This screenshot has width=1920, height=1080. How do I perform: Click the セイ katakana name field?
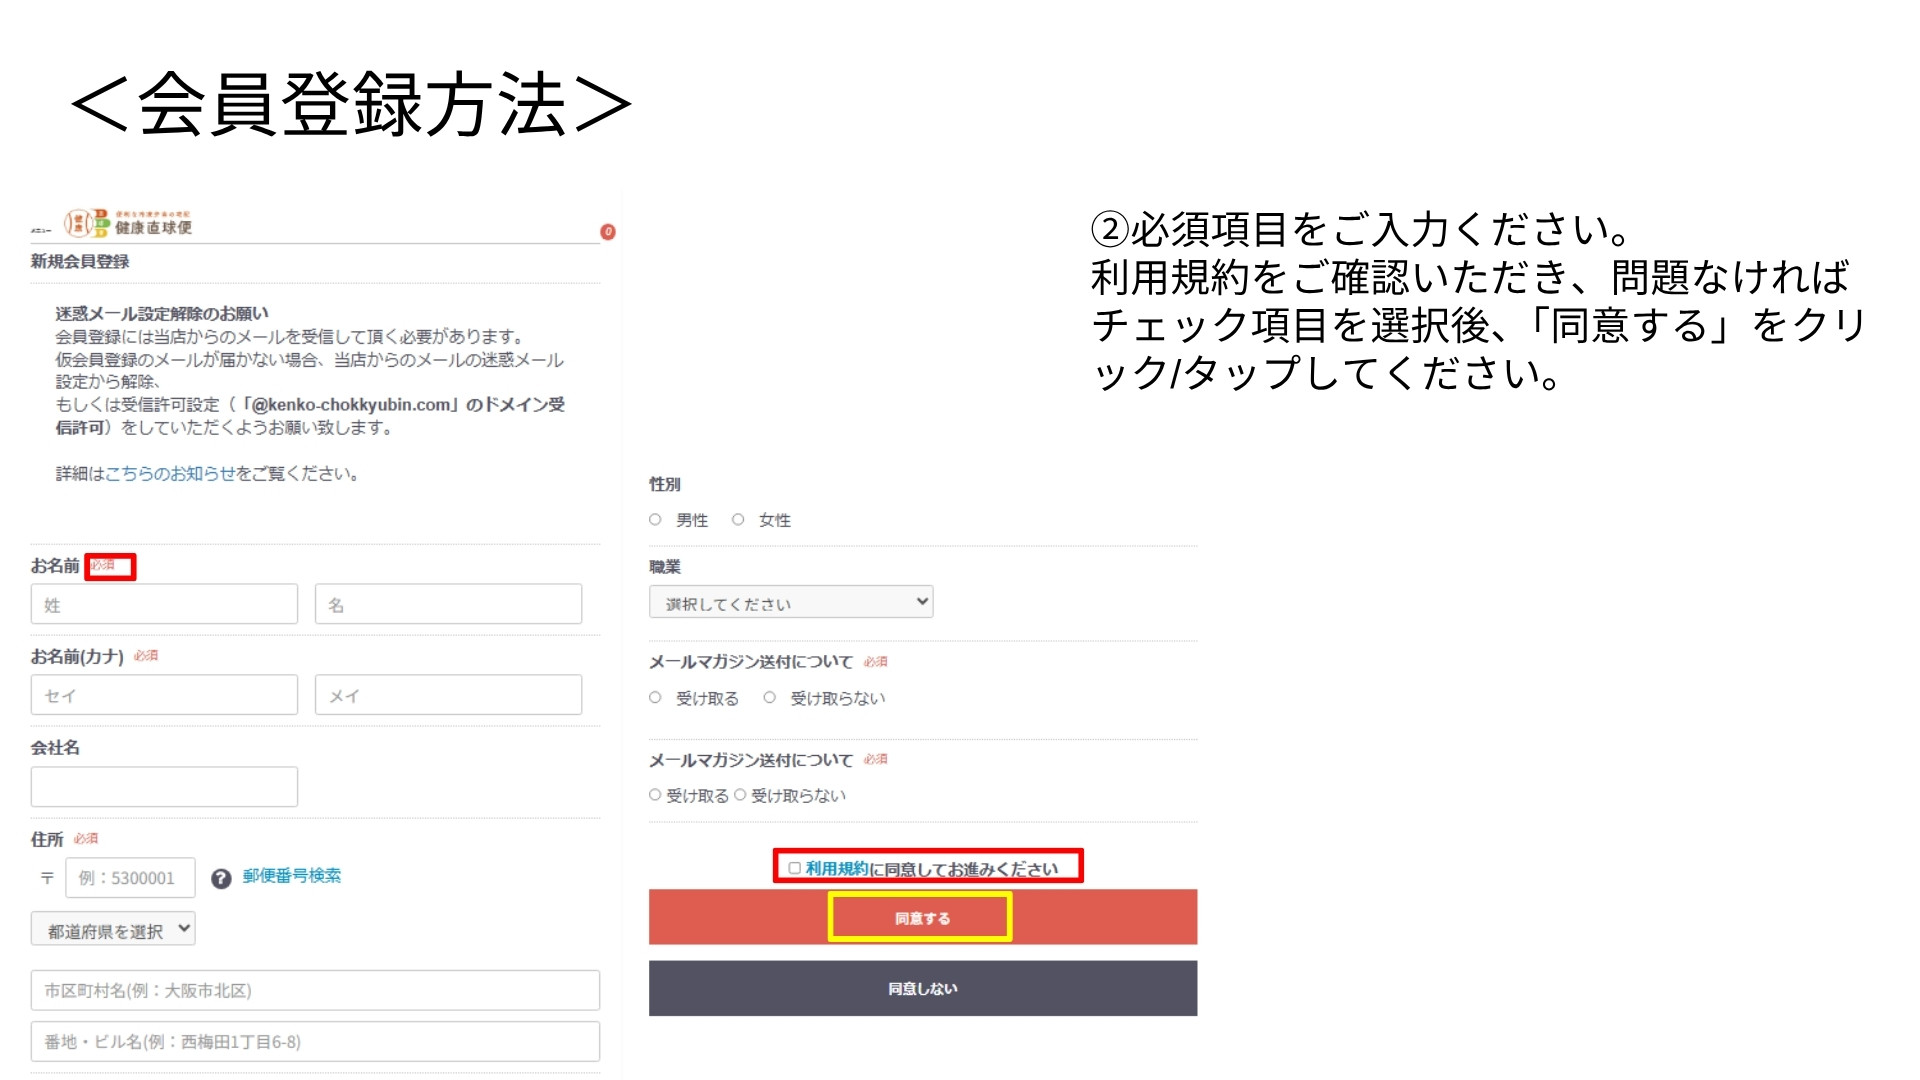click(163, 694)
